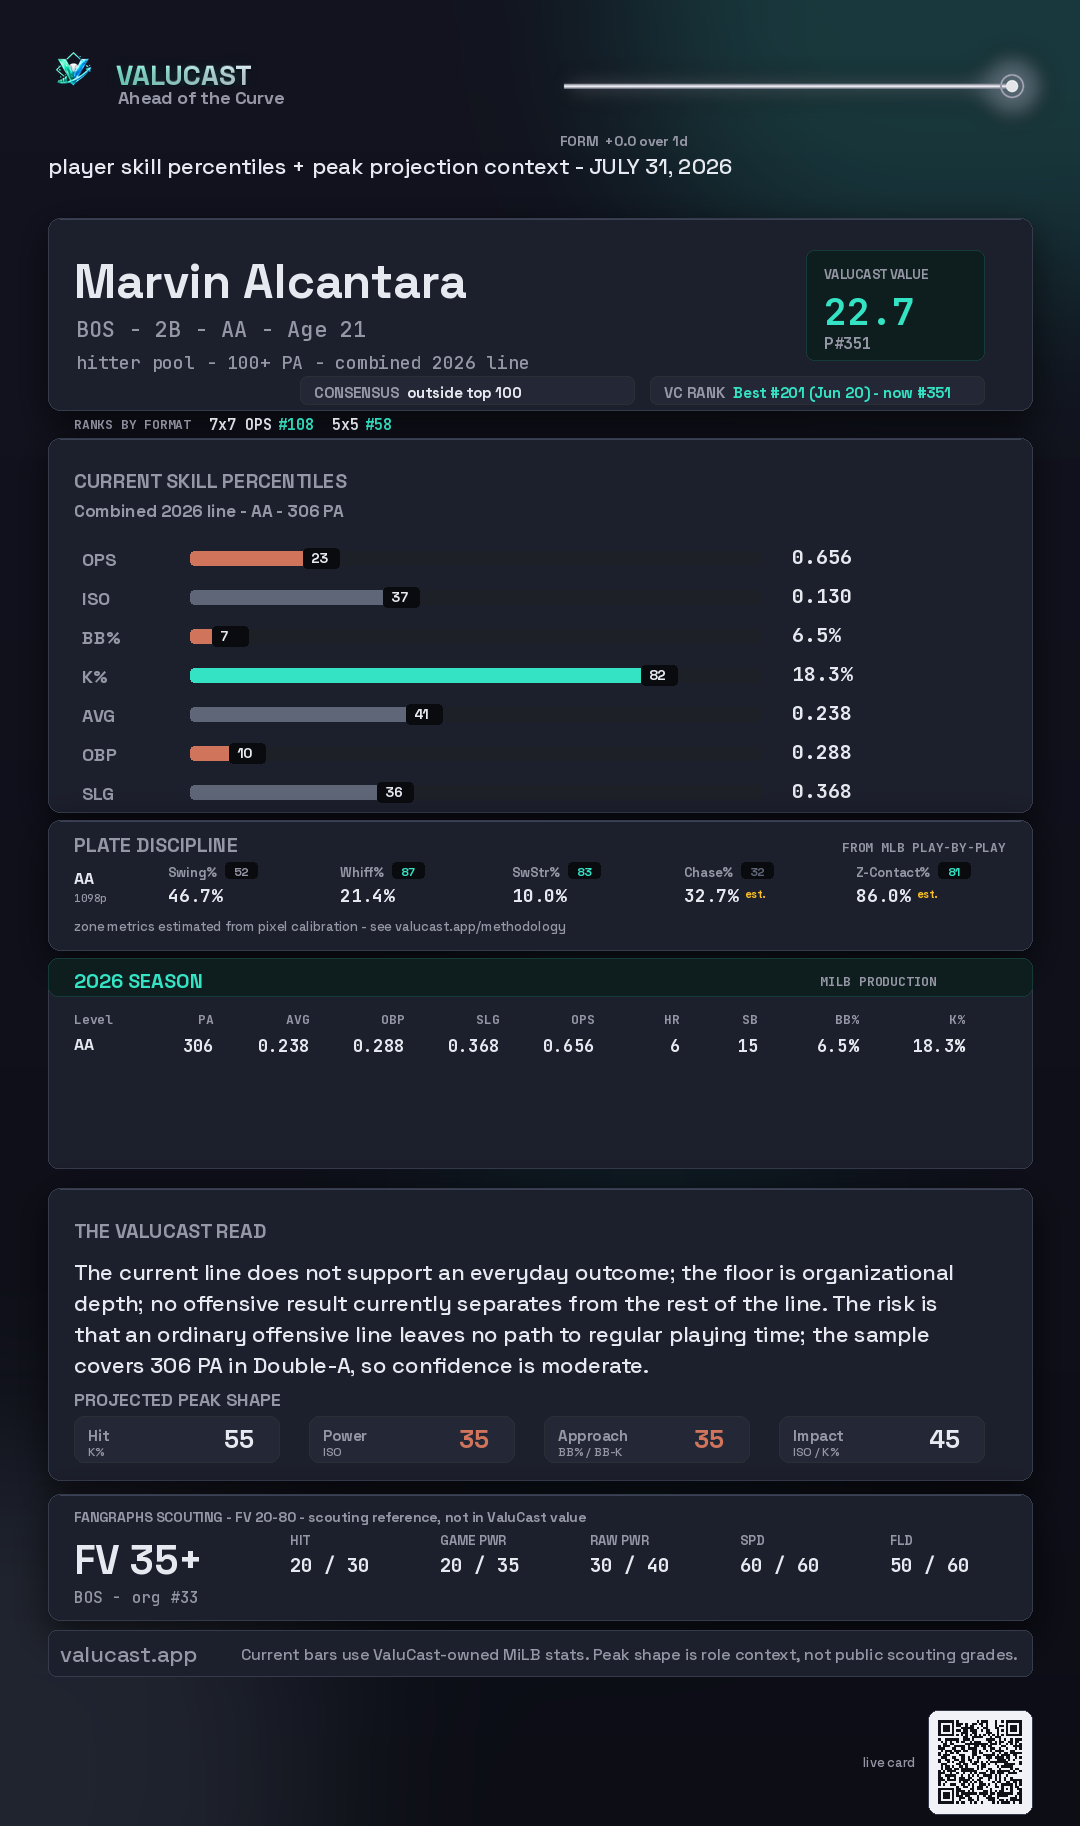The height and width of the screenshot is (1826, 1080).
Task: Click the QR code live card
Action: [x=980, y=1762]
